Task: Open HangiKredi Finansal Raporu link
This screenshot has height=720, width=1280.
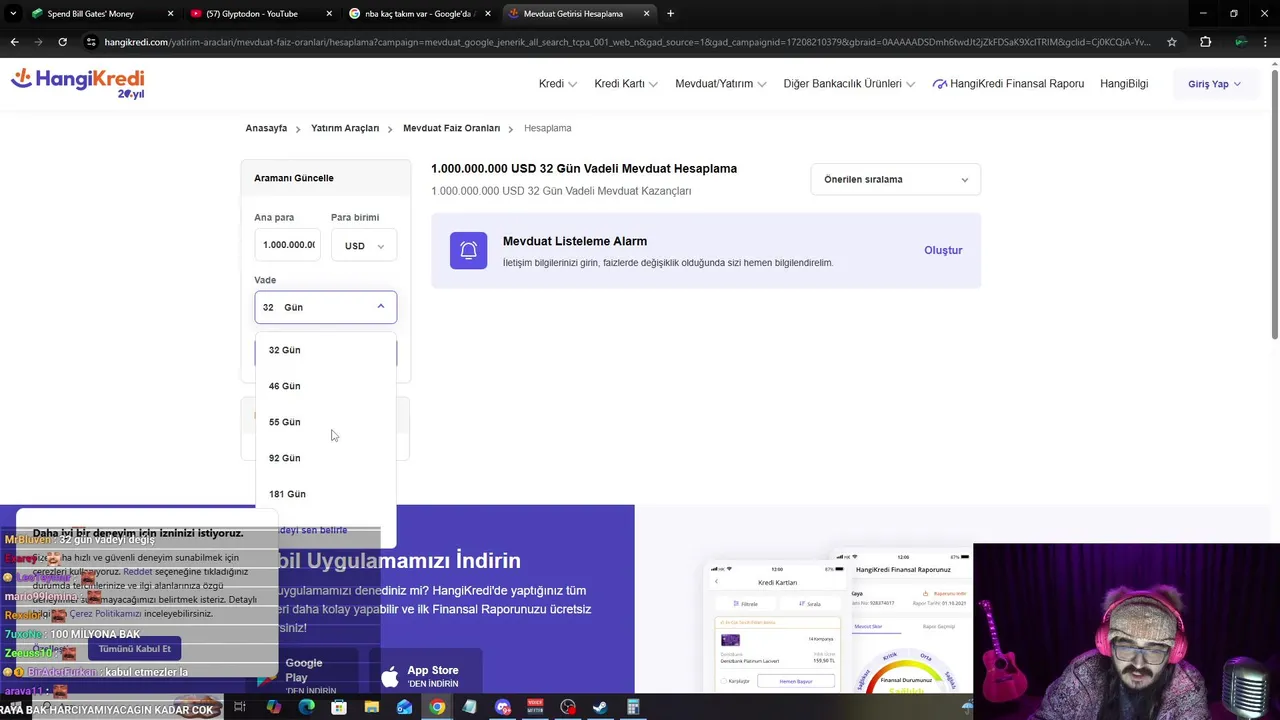Action: 1008,84
